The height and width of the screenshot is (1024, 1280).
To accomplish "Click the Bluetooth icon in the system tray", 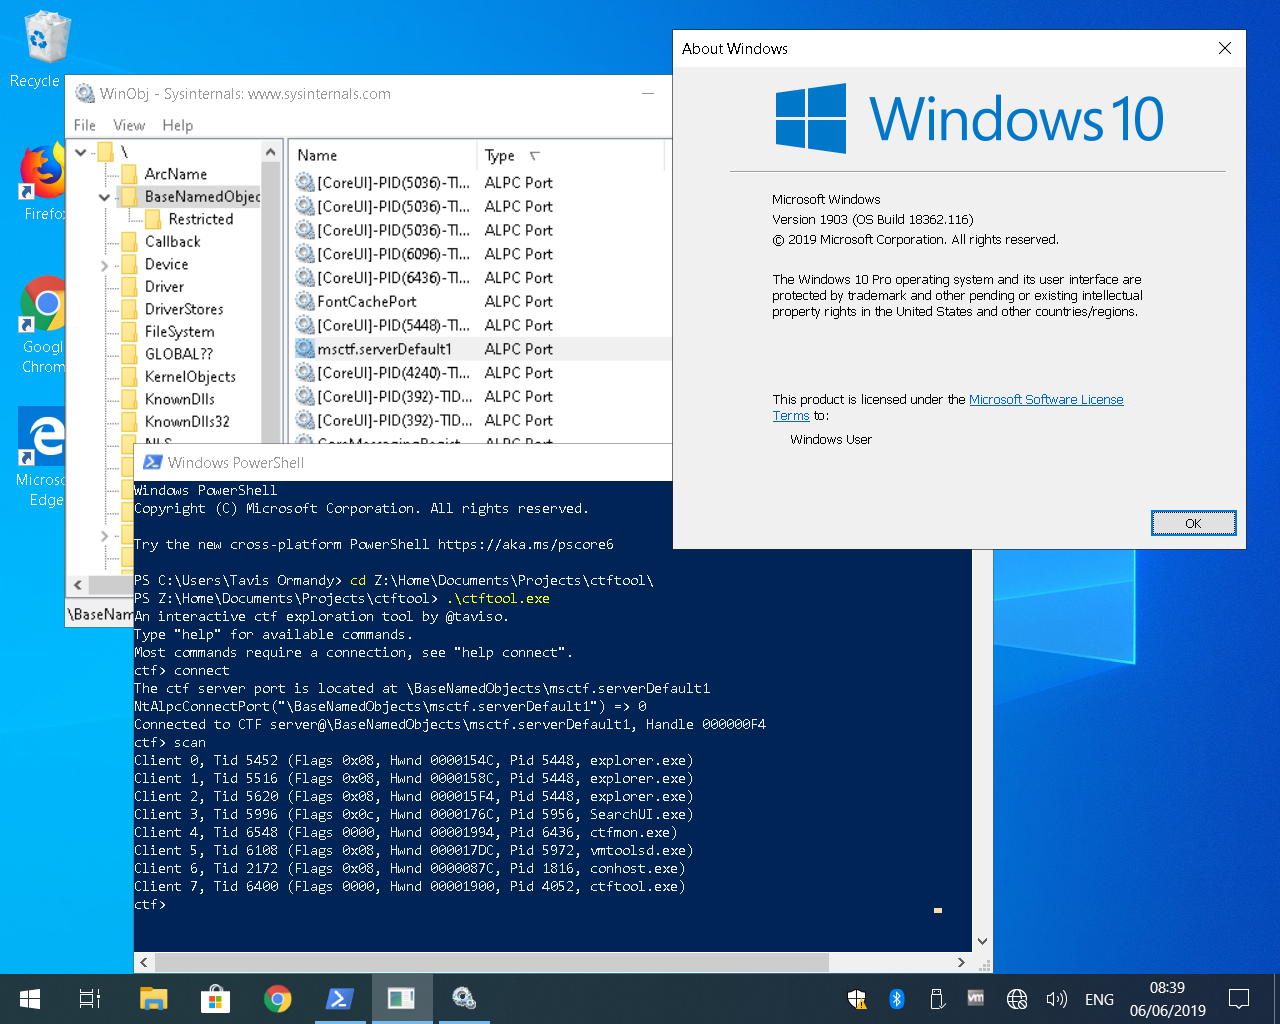I will pyautogui.click(x=897, y=998).
